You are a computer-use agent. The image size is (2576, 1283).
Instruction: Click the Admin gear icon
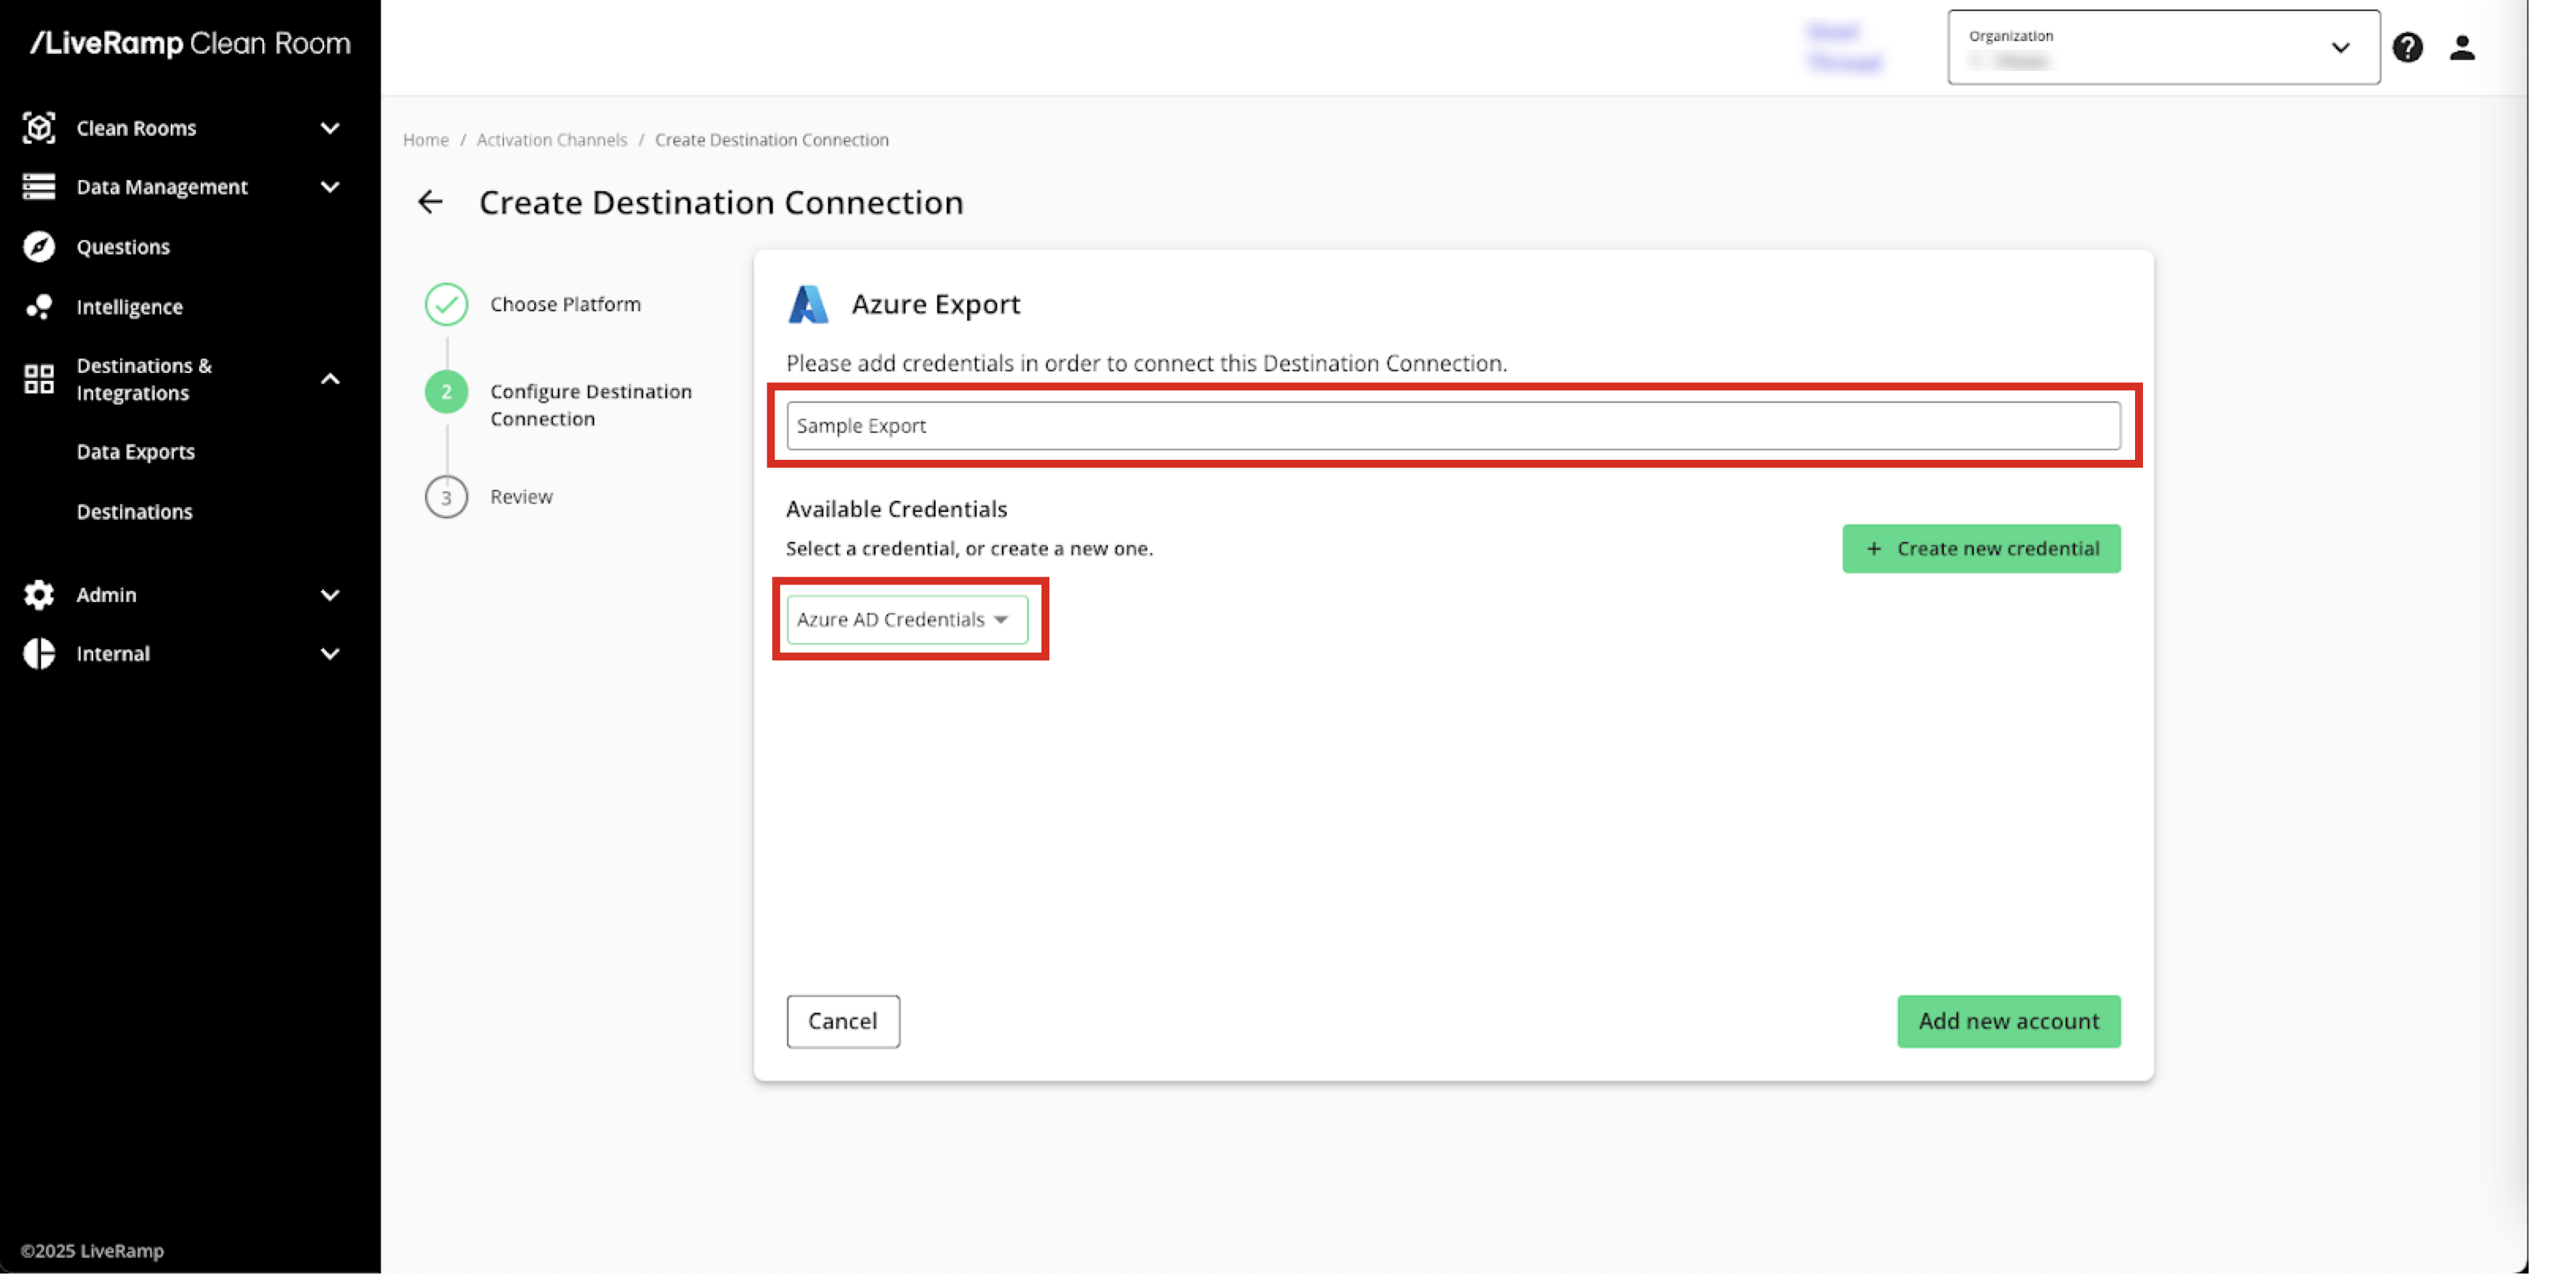(x=39, y=595)
